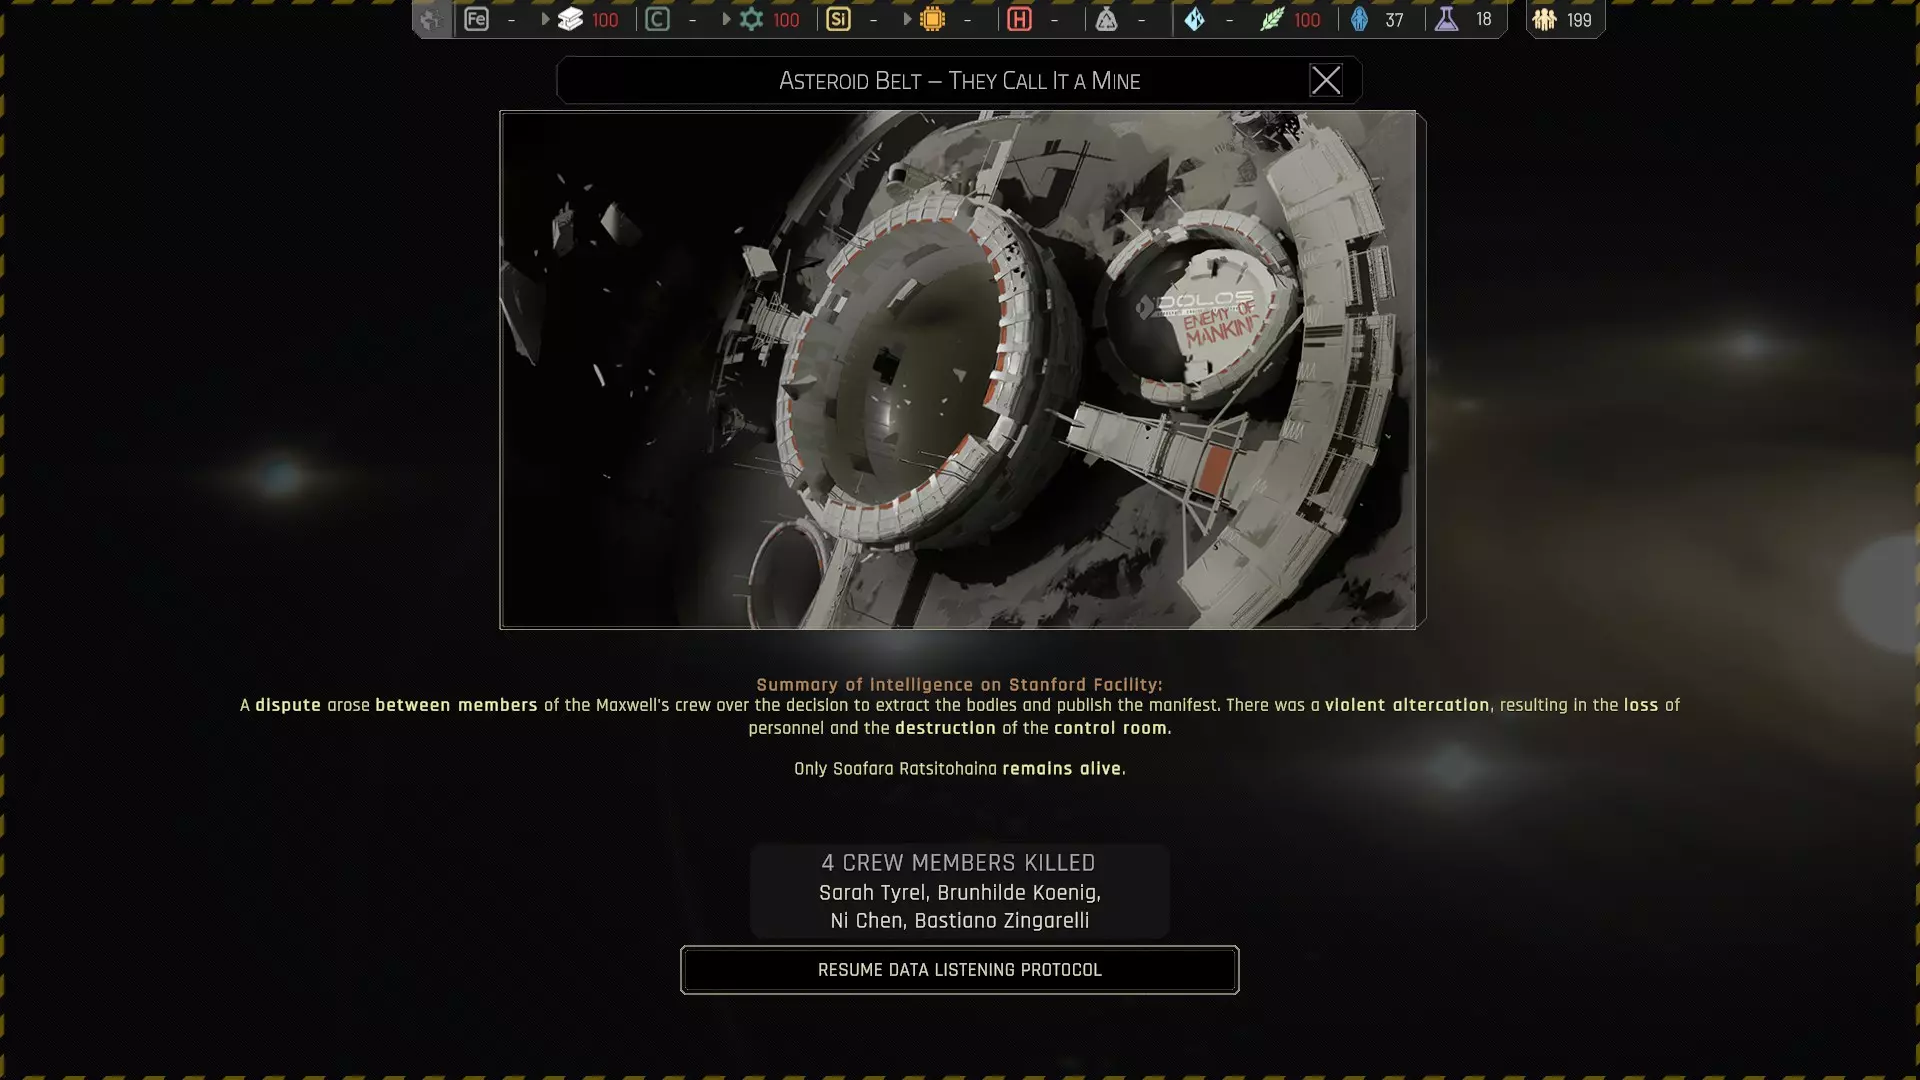Click the red H hydrogen icon
This screenshot has height=1080, width=1920.
1019,19
